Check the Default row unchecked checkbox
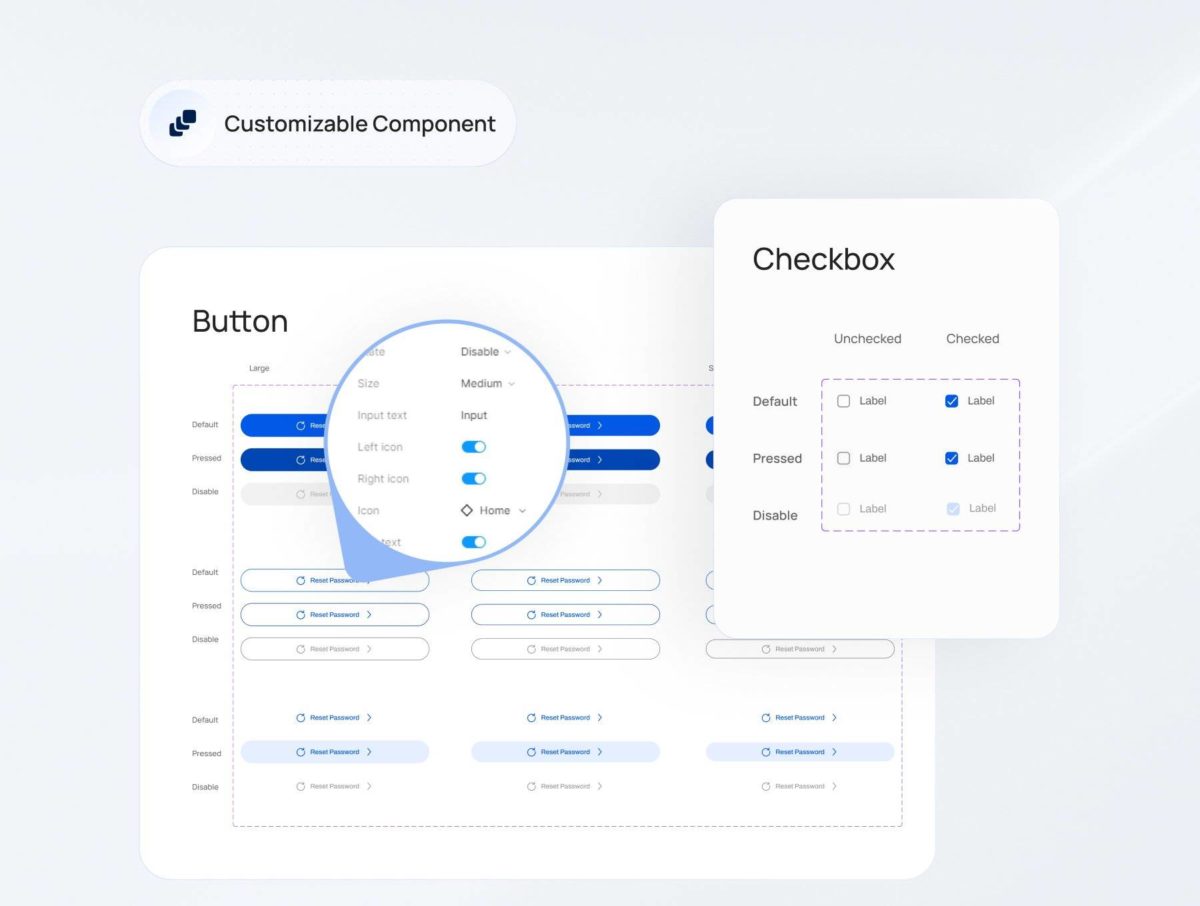 click(x=844, y=401)
